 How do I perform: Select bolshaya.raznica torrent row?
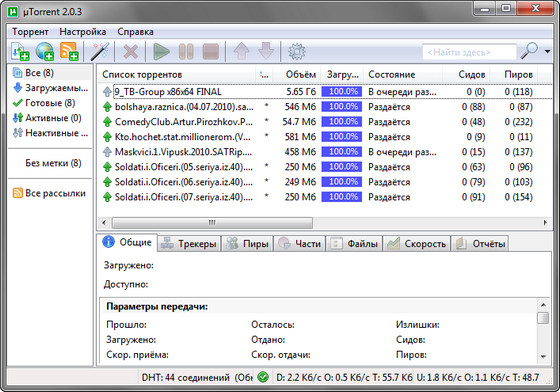(x=325, y=107)
